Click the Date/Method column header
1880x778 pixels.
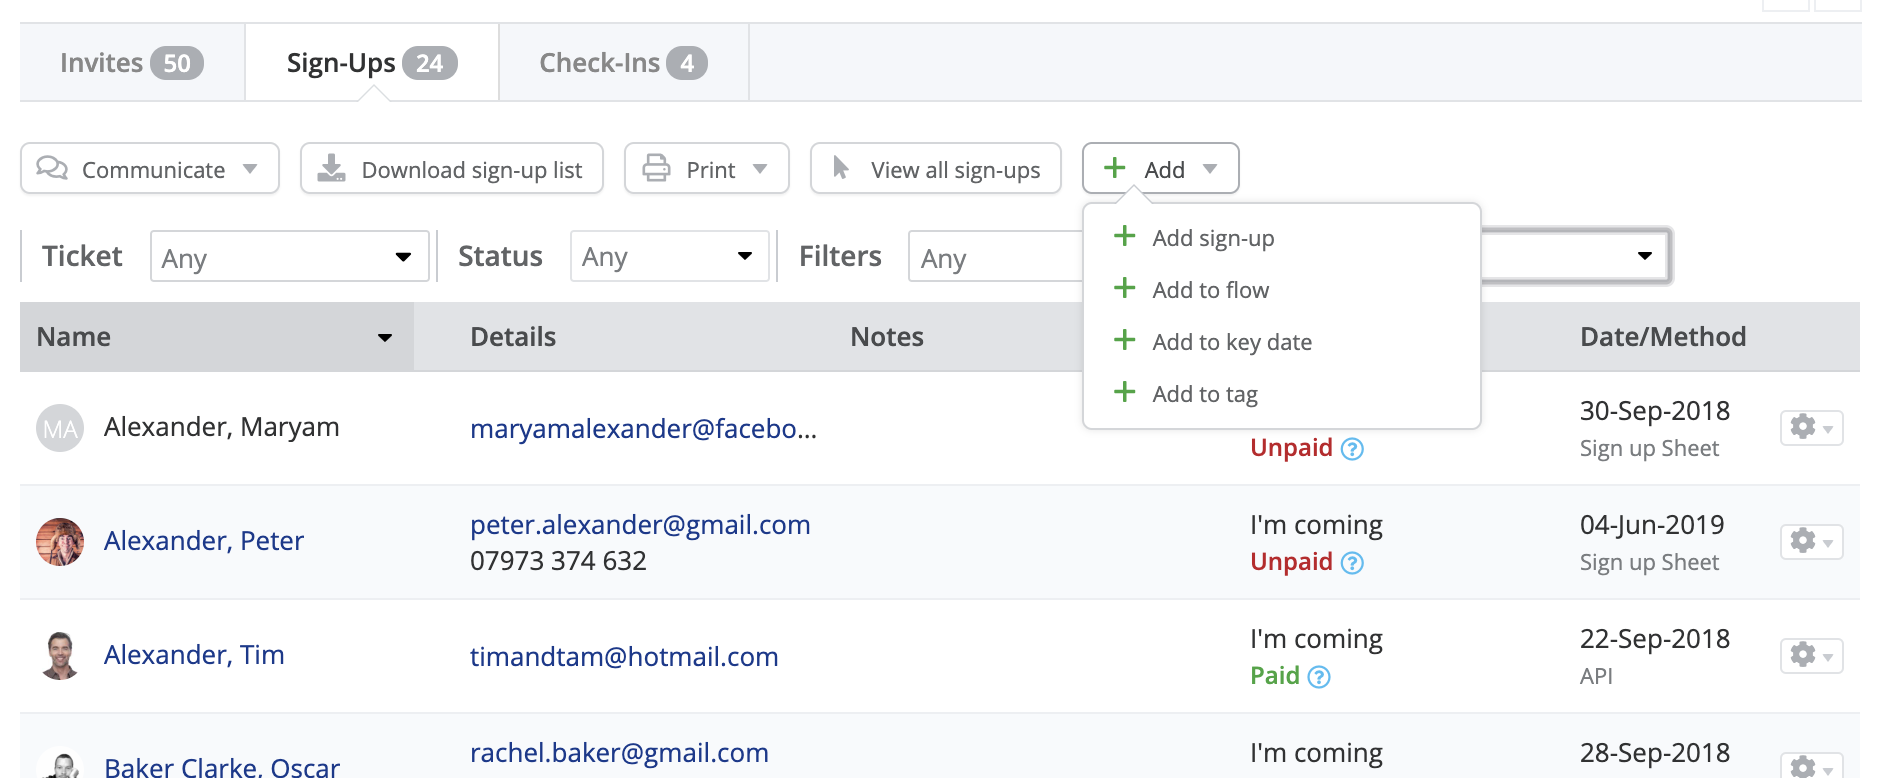click(x=1663, y=337)
